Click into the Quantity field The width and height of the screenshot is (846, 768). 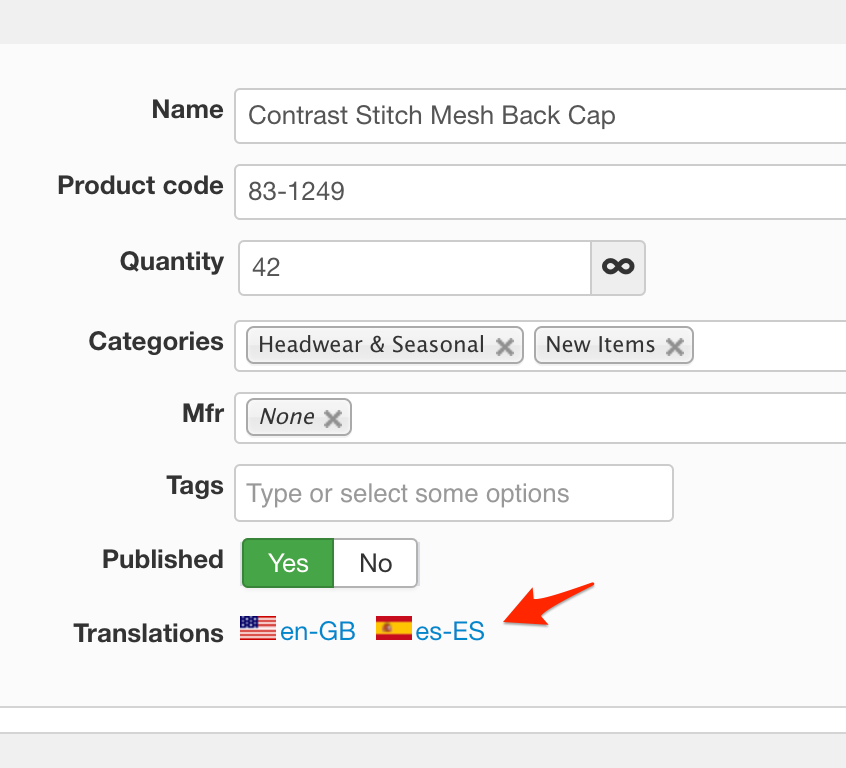click(x=415, y=267)
